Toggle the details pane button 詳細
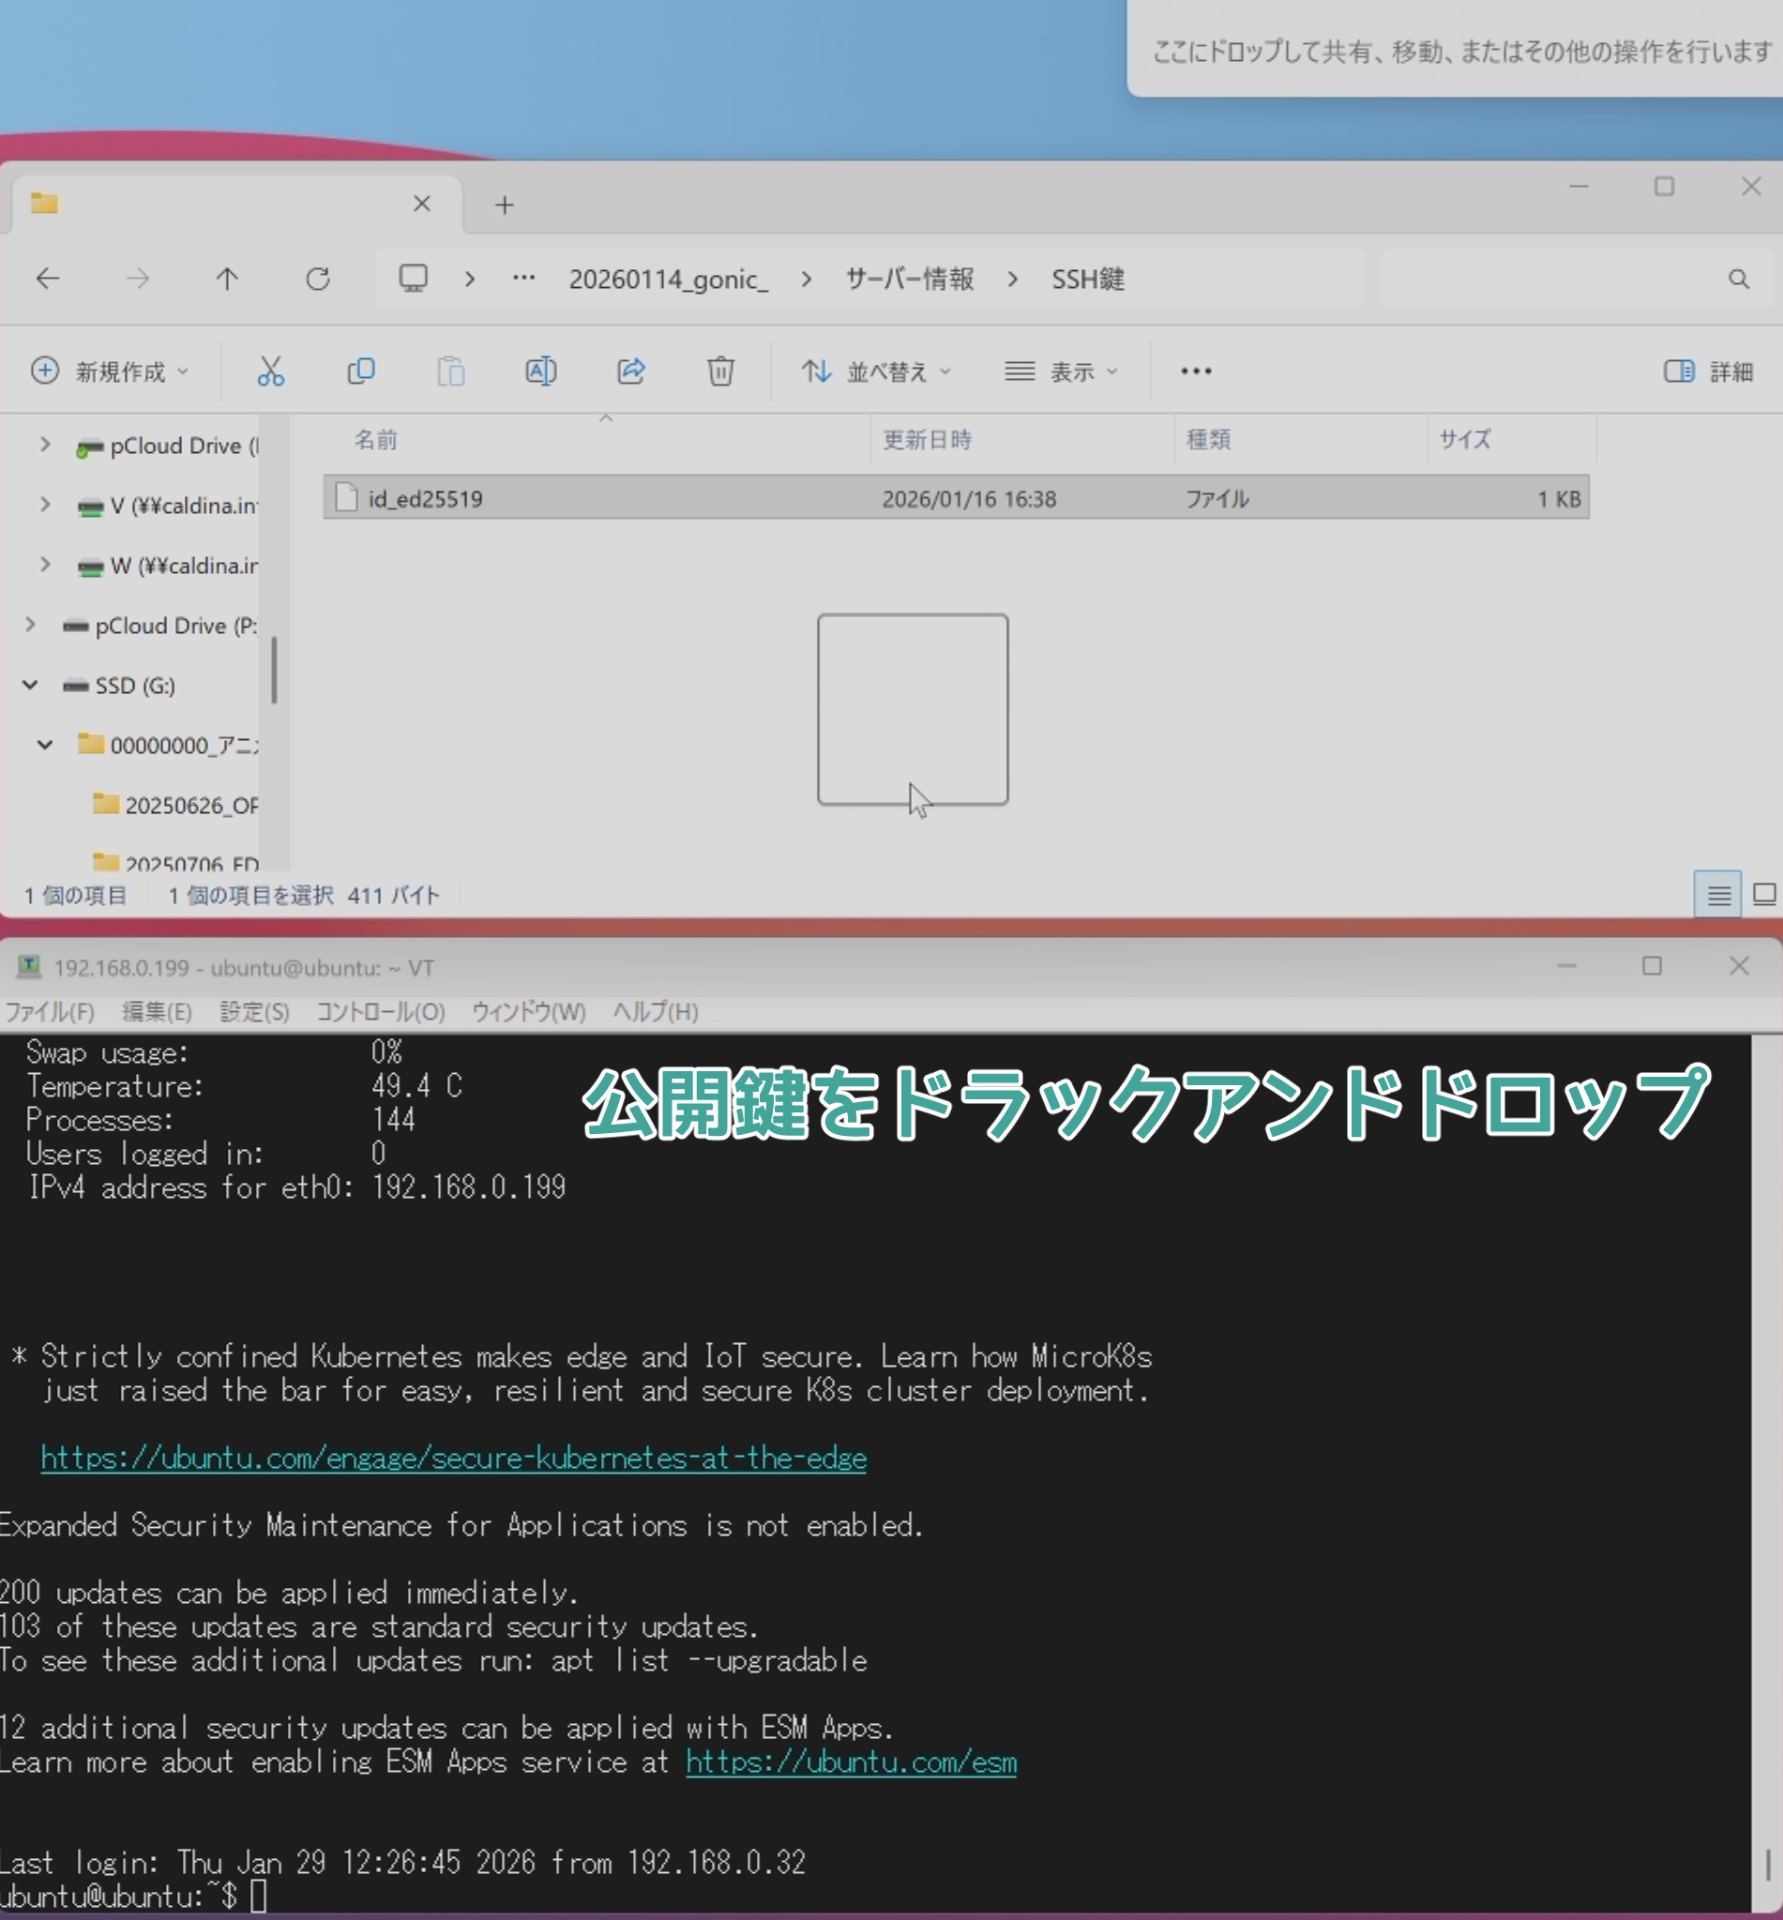 click(1708, 372)
